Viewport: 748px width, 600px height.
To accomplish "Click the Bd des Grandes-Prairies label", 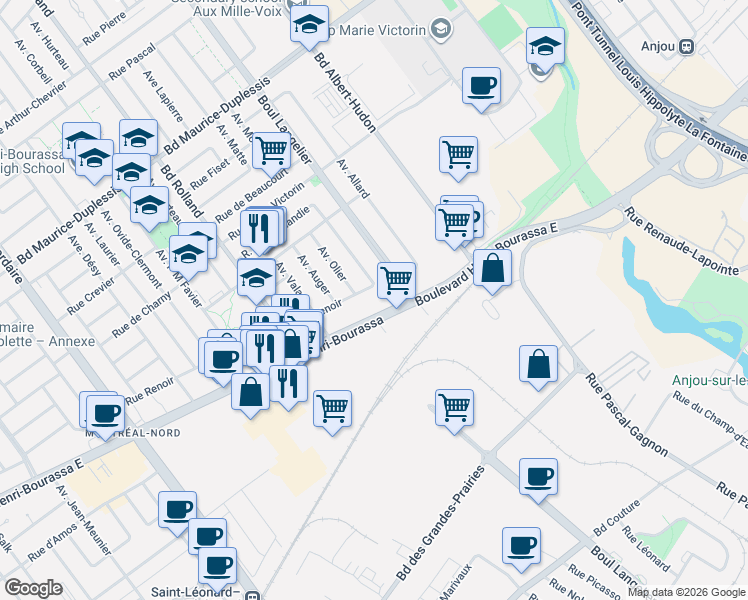I will [x=440, y=523].
